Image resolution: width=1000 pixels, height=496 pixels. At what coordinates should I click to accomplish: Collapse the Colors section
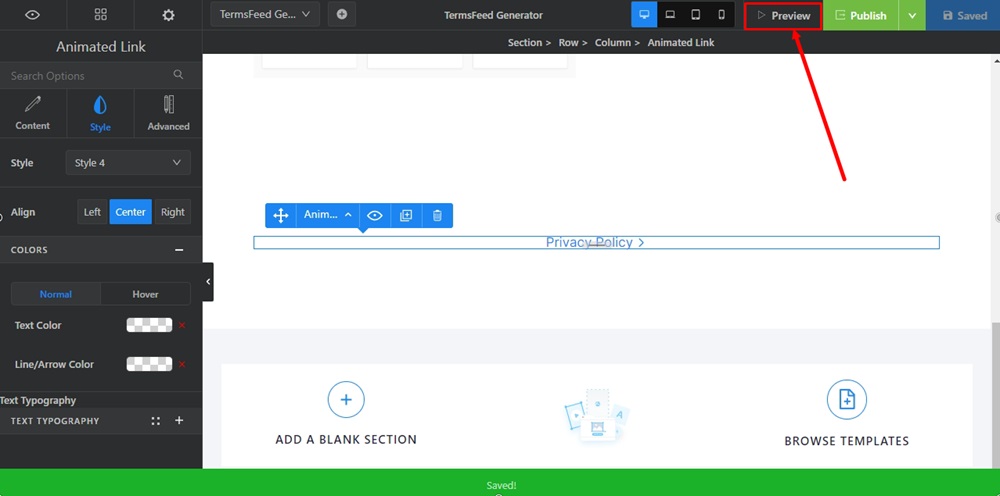coord(179,250)
